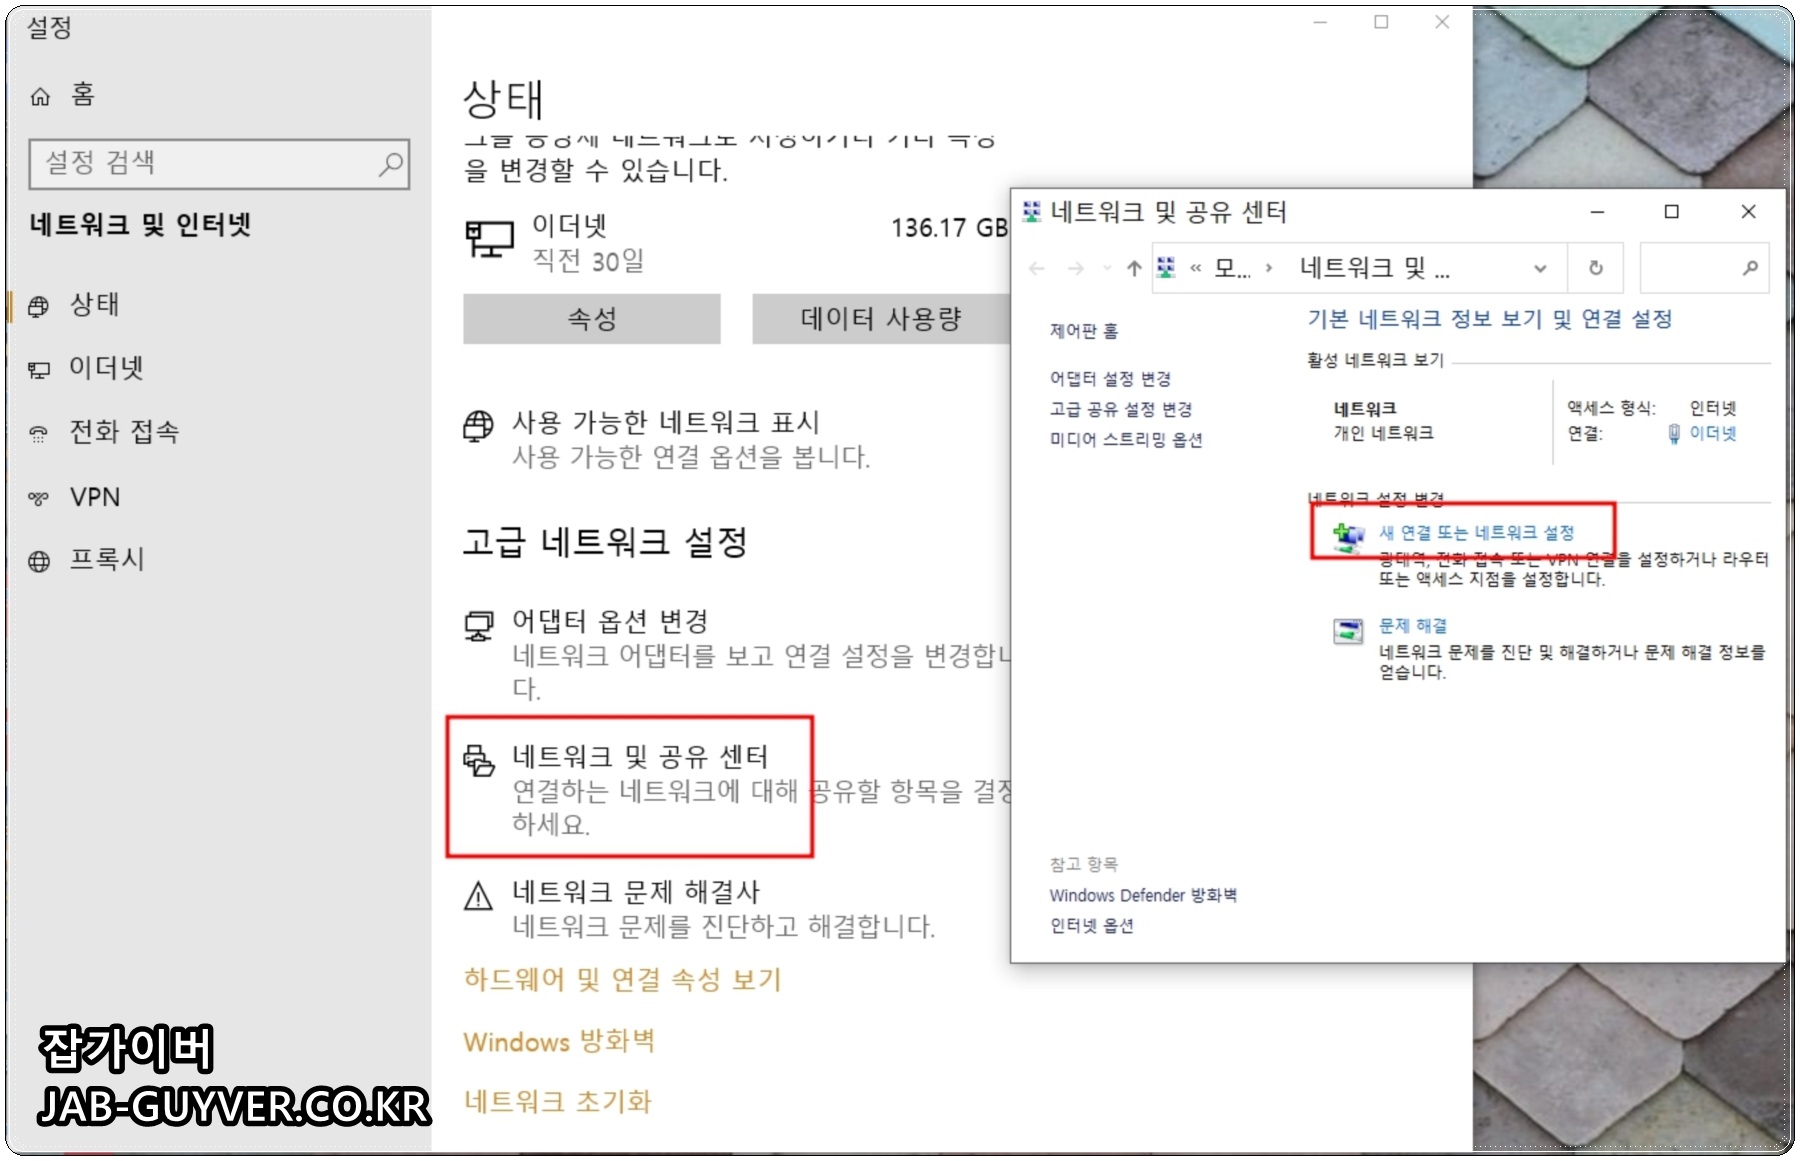Click the control panel icon in address bar
This screenshot has width=1800, height=1161.
1166,268
